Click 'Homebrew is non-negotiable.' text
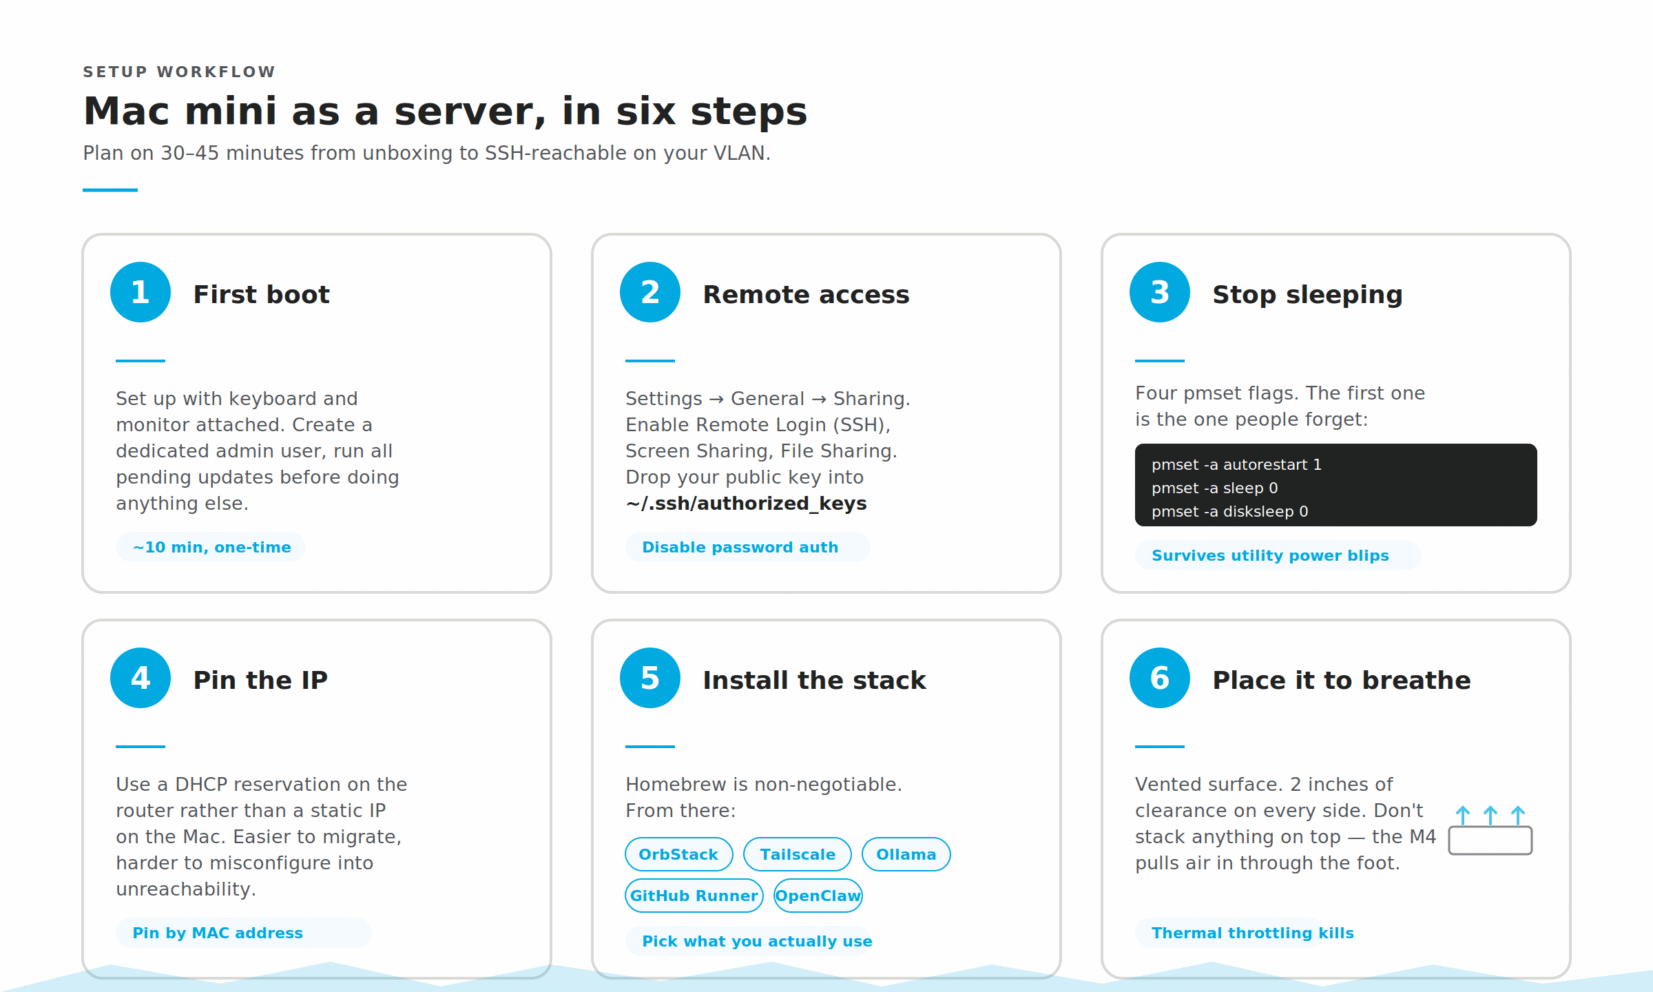This screenshot has width=1653, height=992. pos(763,784)
